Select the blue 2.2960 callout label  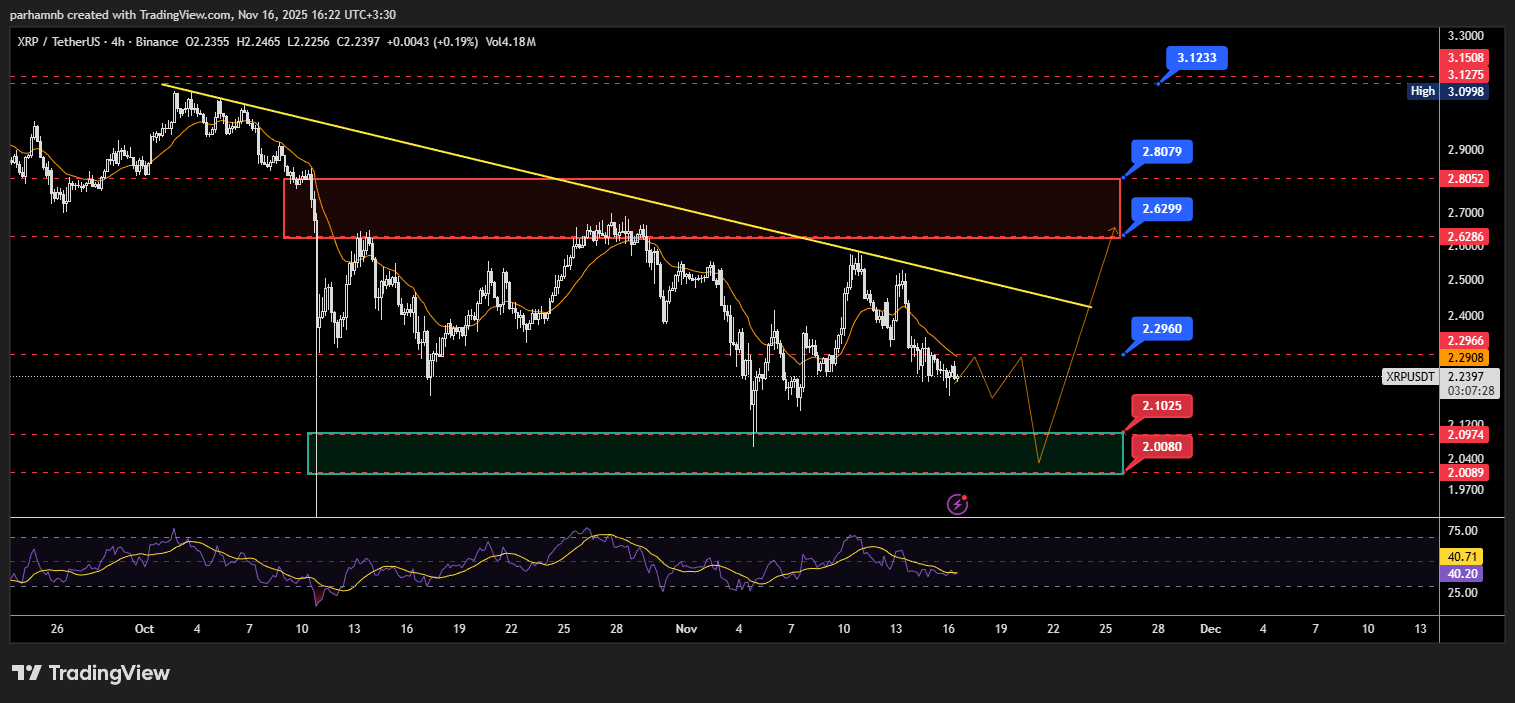[1162, 328]
